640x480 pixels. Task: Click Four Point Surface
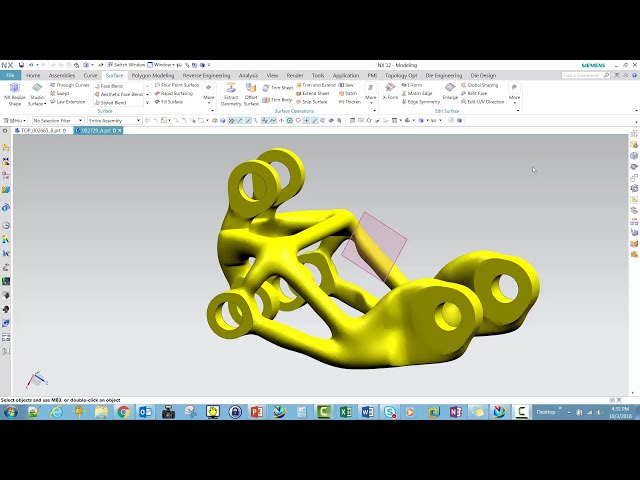[x=177, y=85]
